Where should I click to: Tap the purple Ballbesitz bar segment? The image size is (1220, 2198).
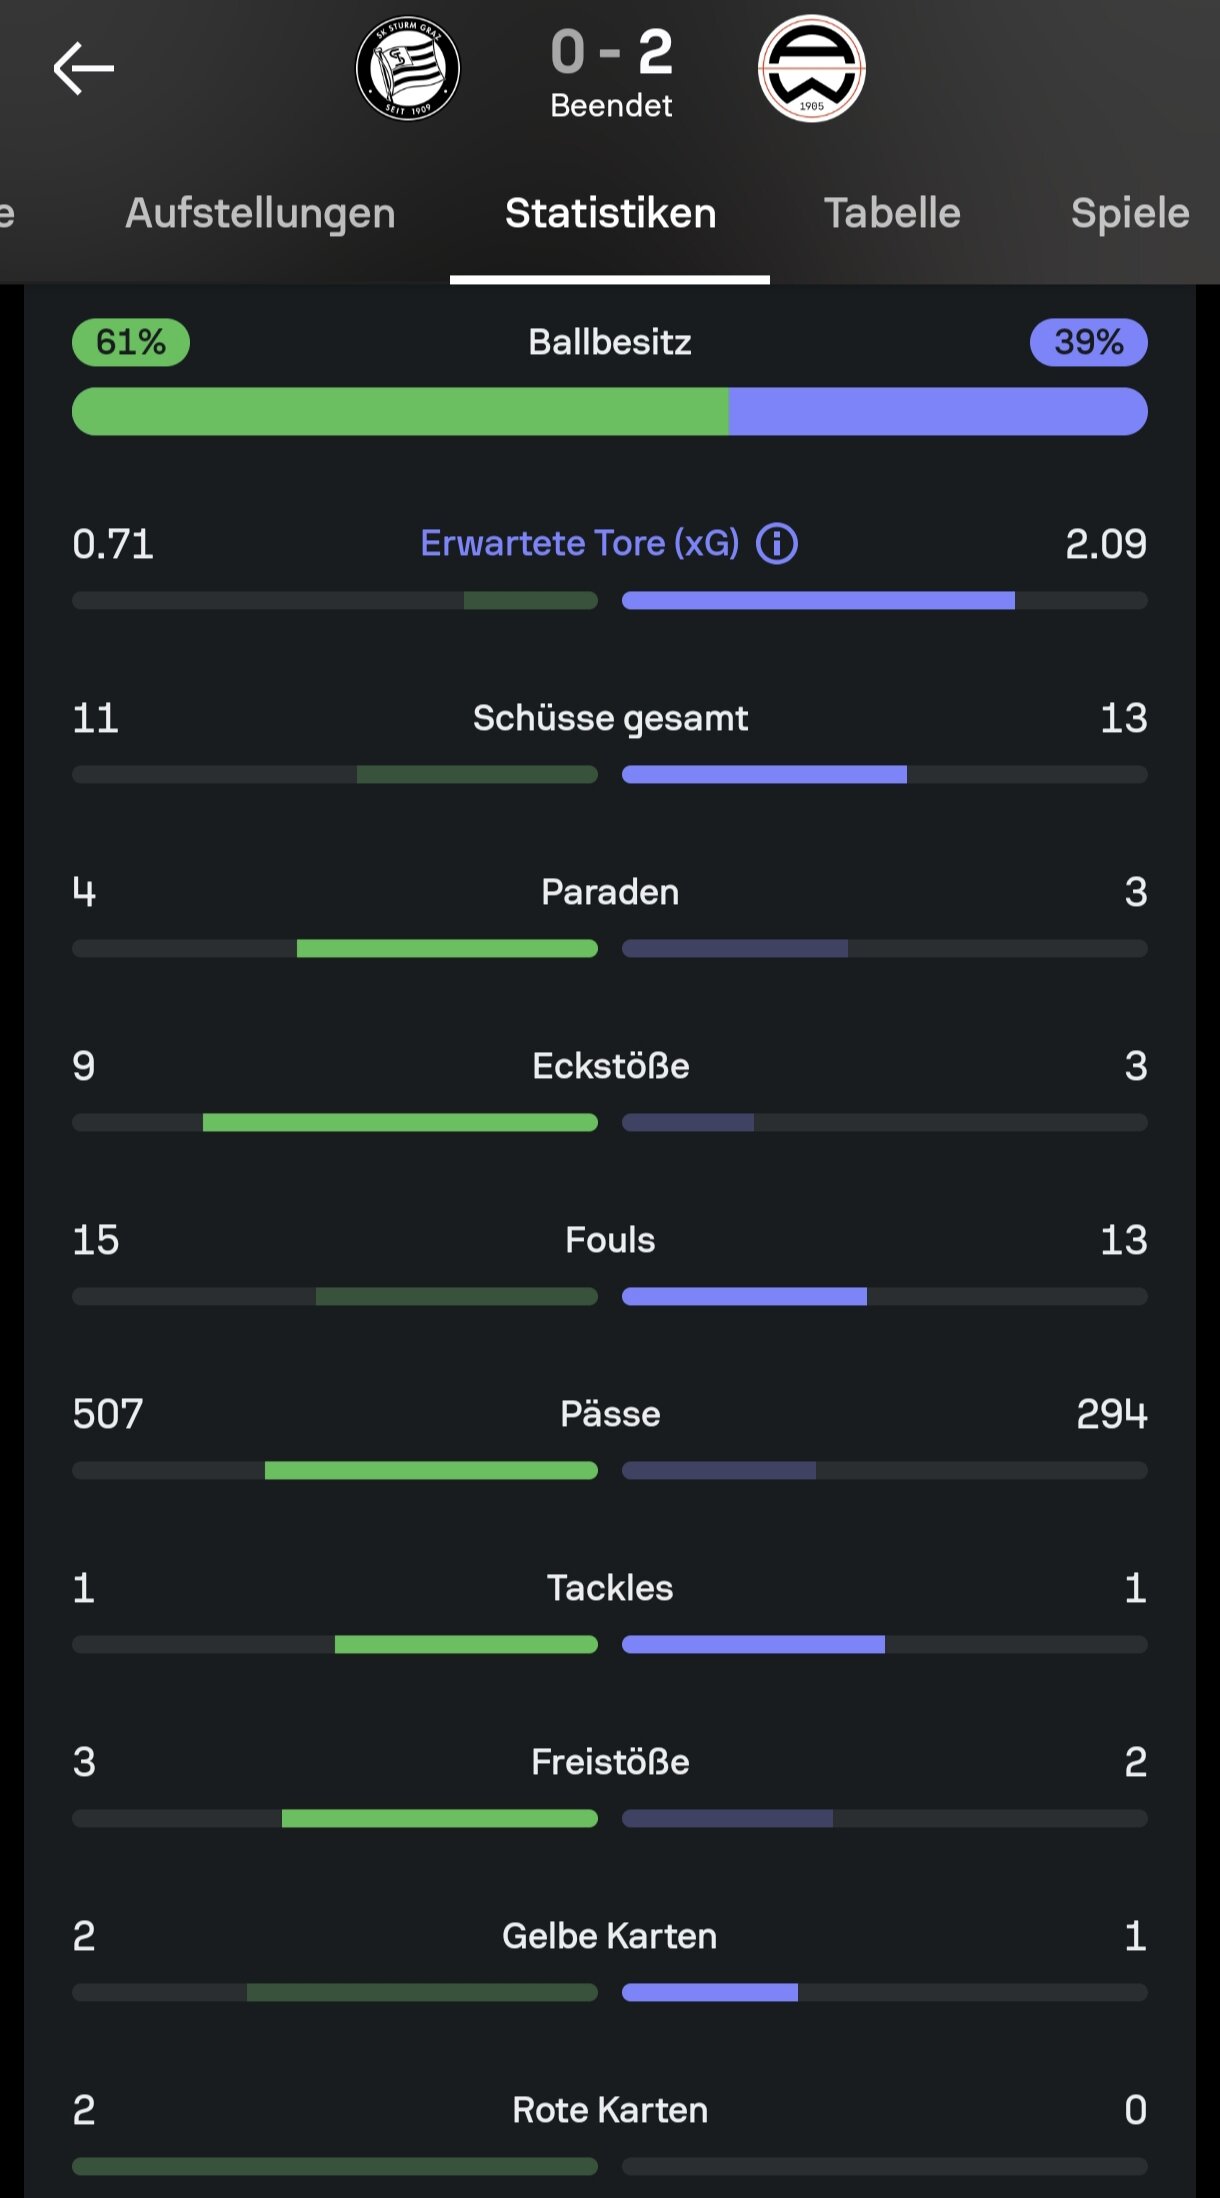938,411
